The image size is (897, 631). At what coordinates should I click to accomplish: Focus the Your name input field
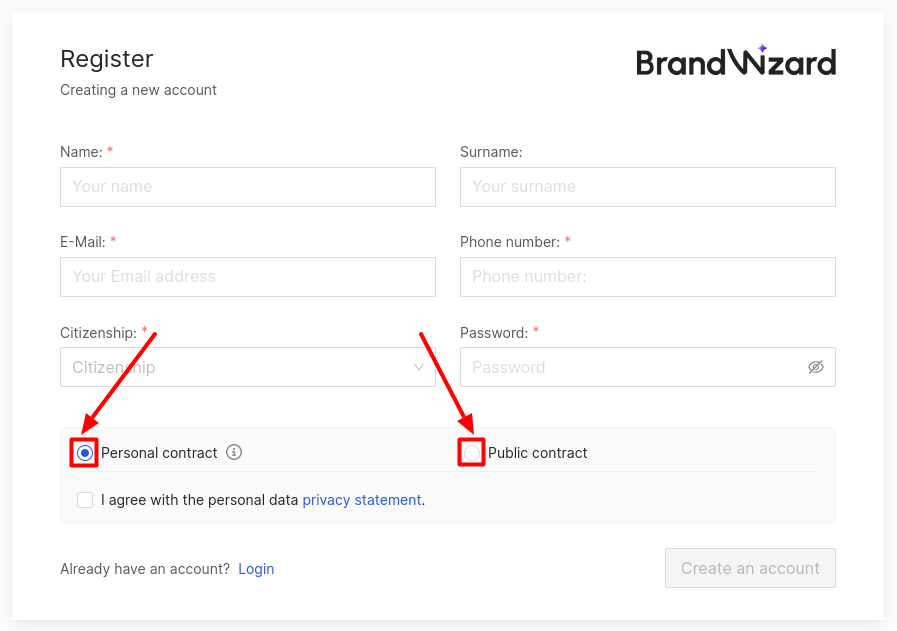coord(248,187)
